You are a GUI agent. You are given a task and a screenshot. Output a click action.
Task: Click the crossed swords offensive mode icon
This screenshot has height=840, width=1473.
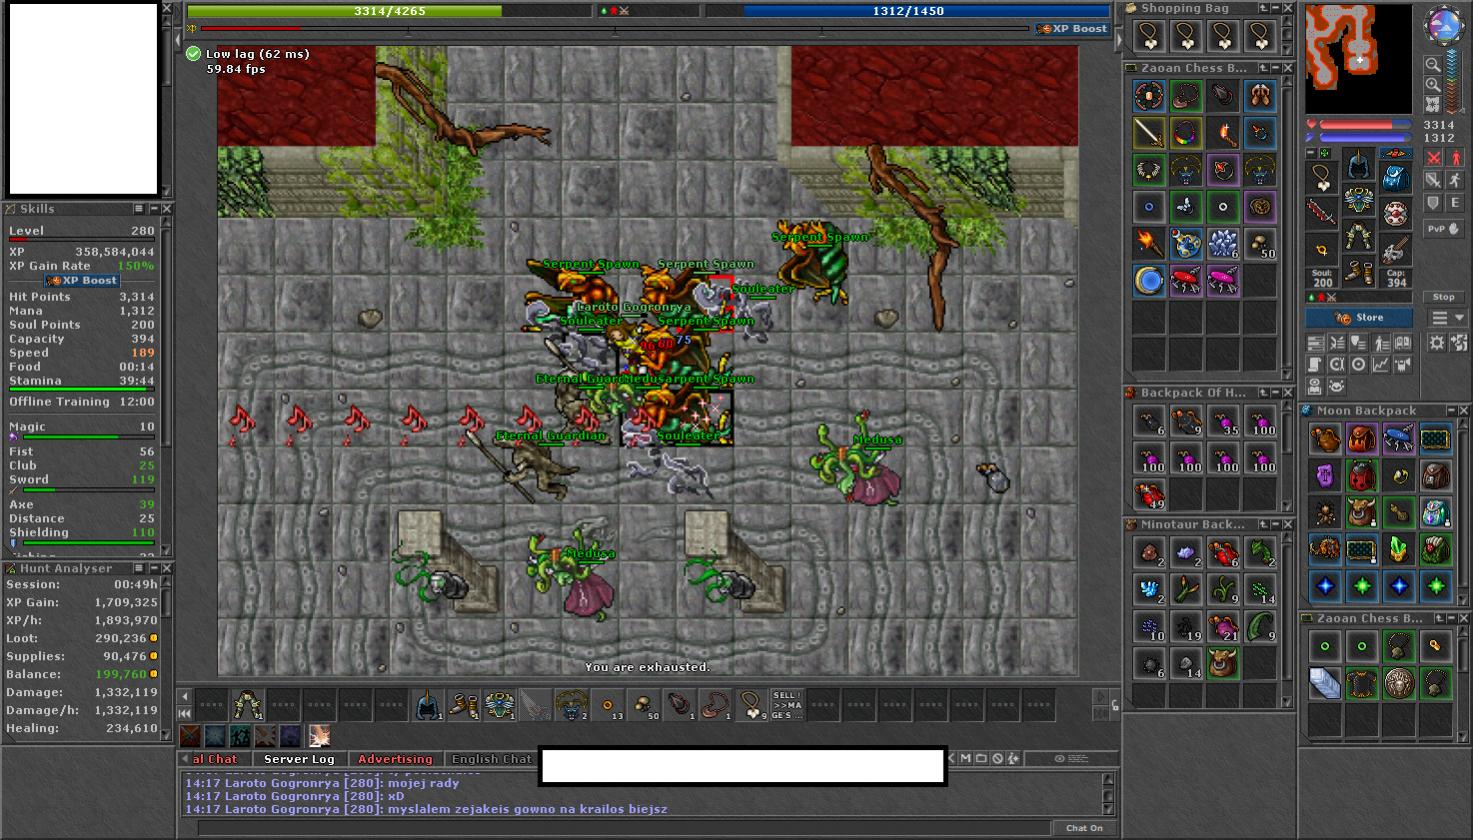click(x=1434, y=158)
